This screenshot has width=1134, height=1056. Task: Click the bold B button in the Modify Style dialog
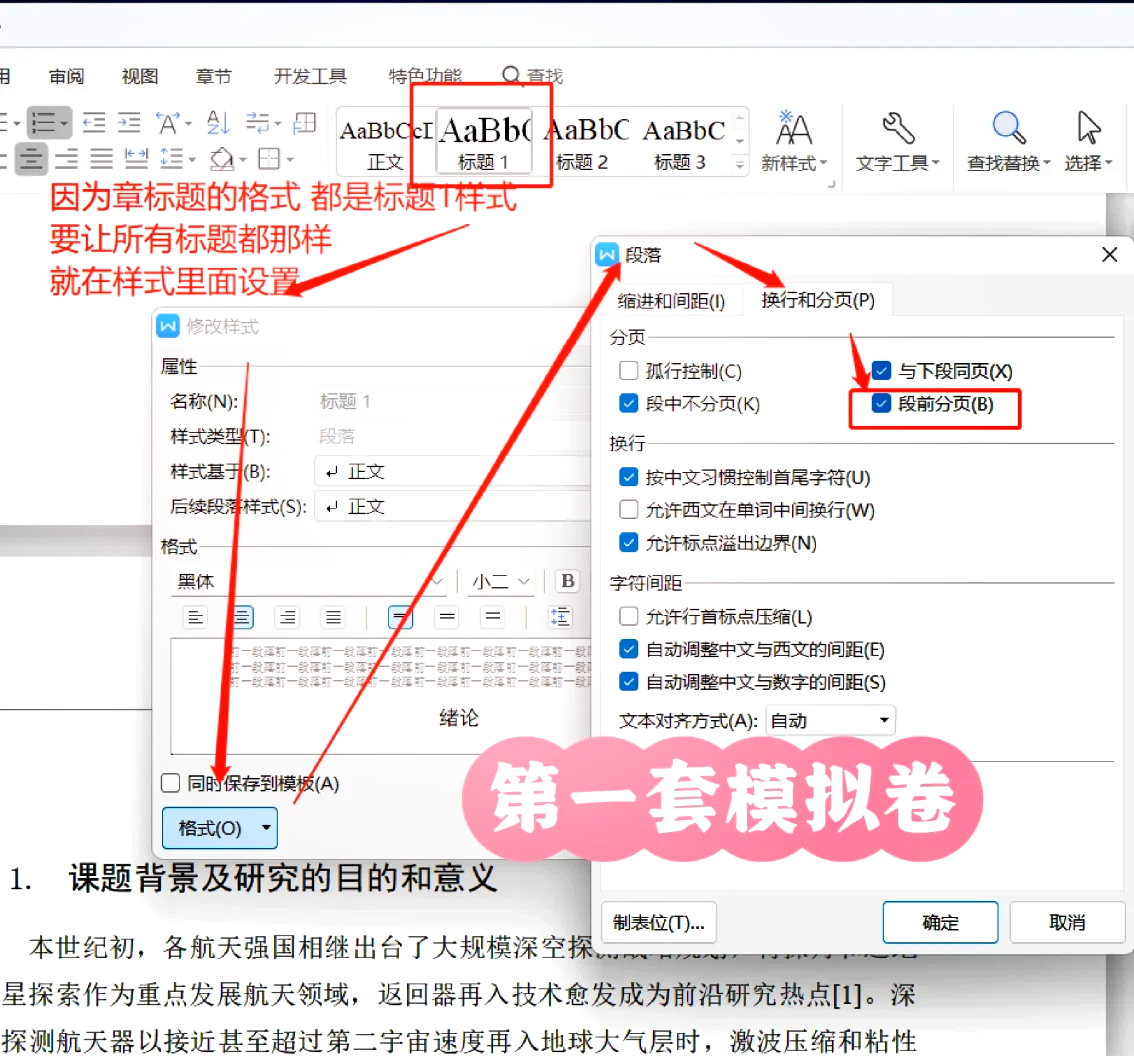568,581
